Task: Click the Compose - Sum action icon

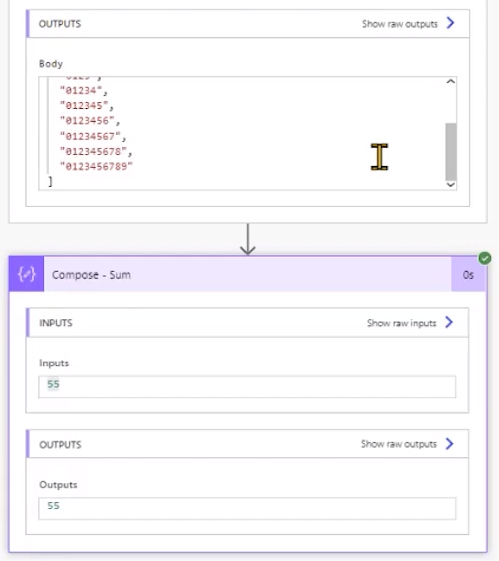Action: point(26,274)
